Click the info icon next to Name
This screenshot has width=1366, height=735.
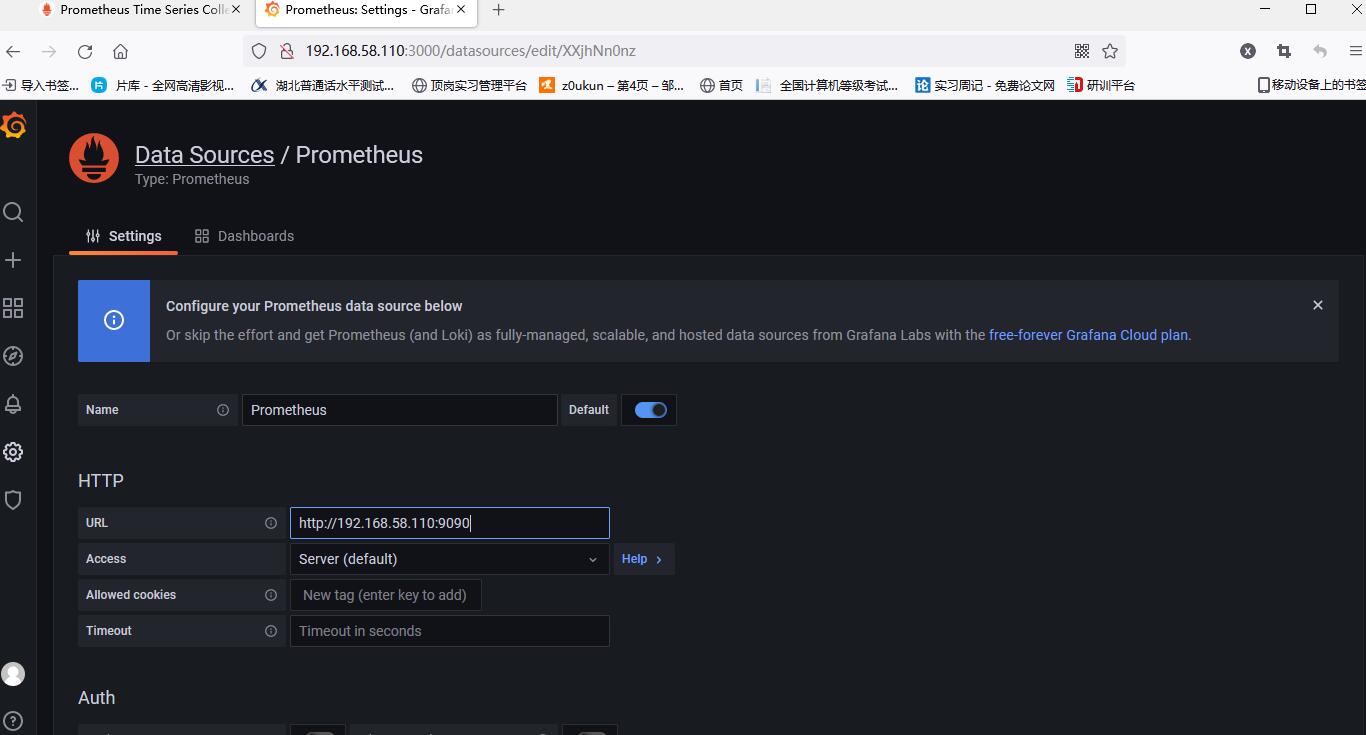[223, 410]
